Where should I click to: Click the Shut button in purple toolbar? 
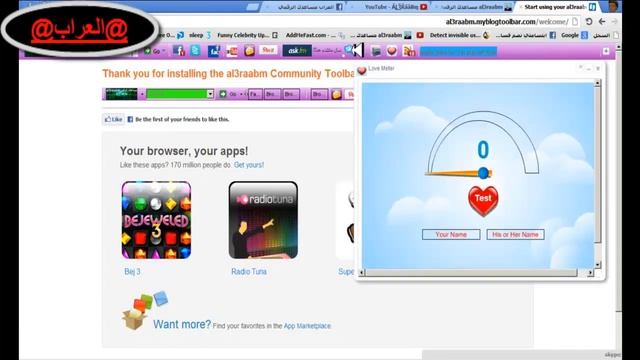[268, 50]
